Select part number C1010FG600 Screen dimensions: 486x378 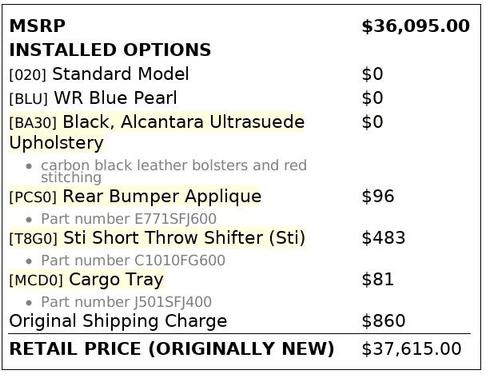(133, 260)
